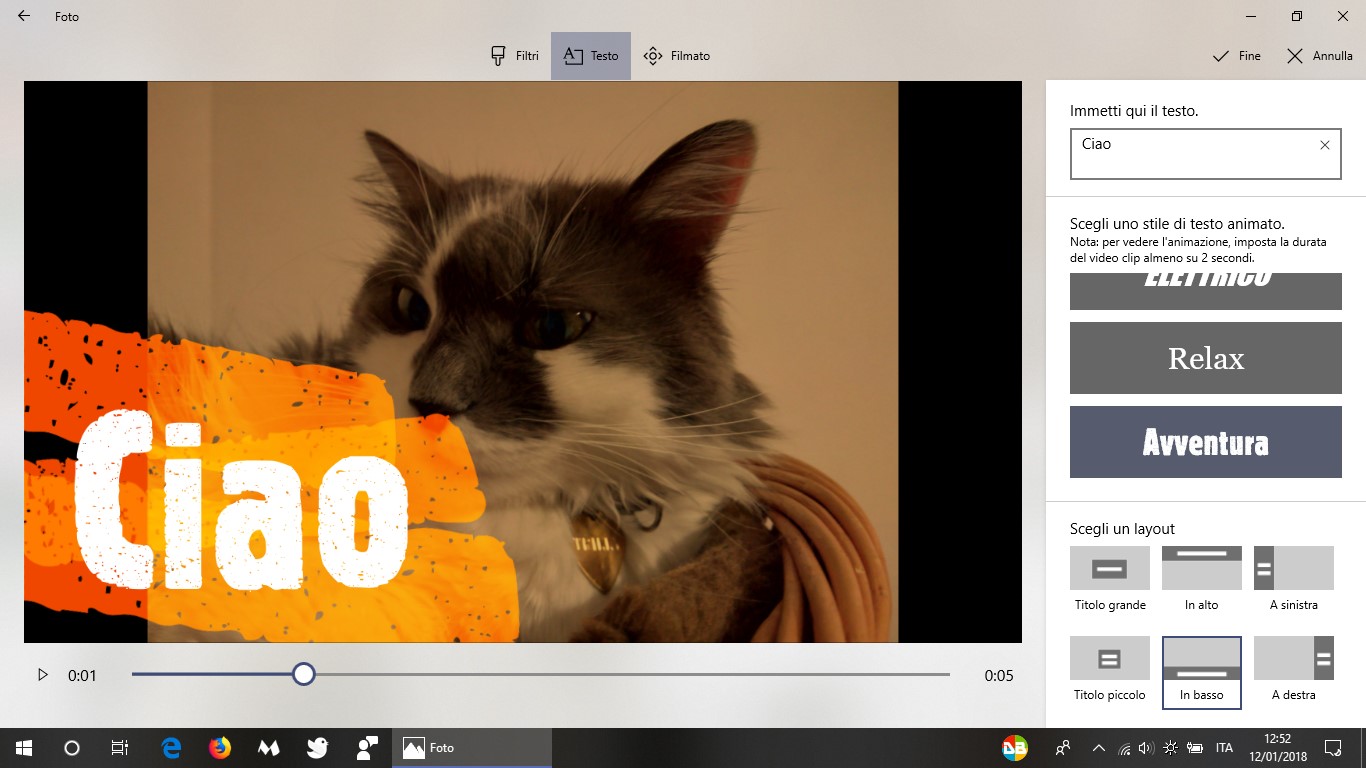Open the taskbar app next to Foto
Viewport: 1366px width, 768px height.
pos(367,748)
